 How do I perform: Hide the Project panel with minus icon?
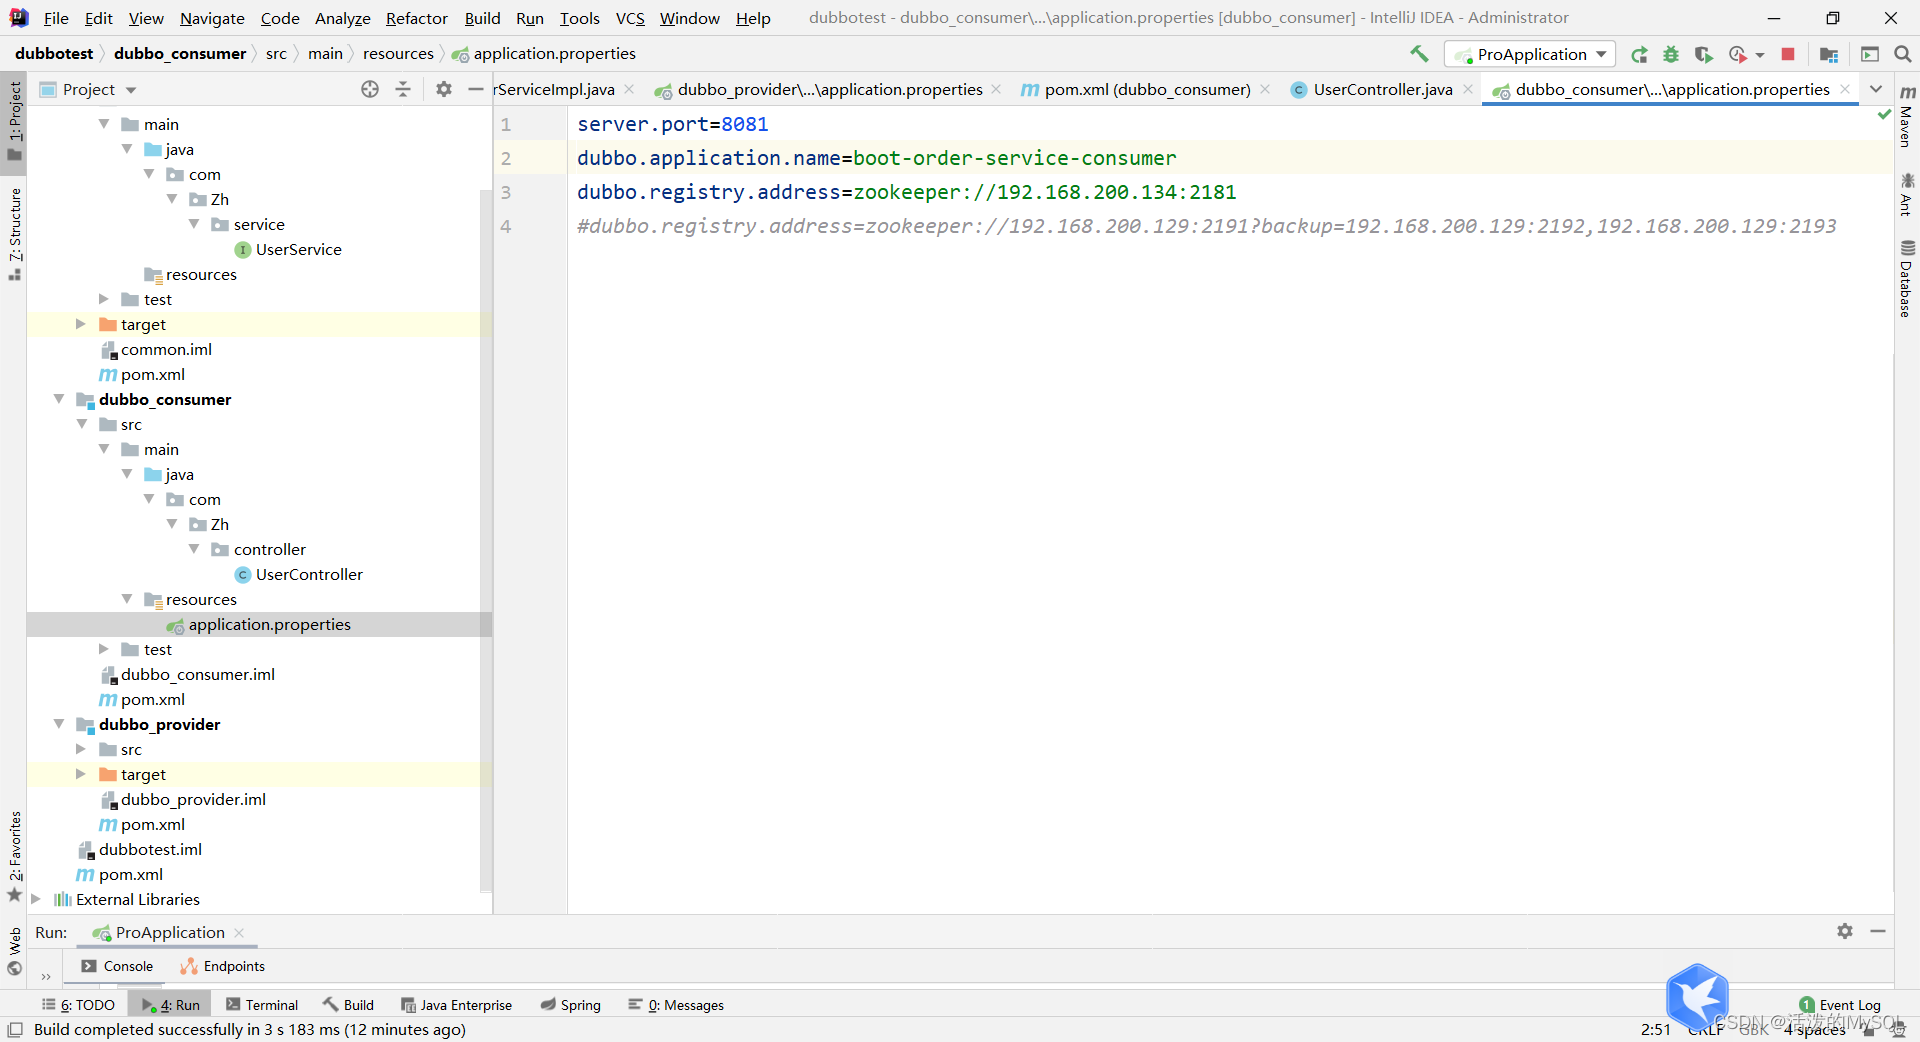click(476, 89)
